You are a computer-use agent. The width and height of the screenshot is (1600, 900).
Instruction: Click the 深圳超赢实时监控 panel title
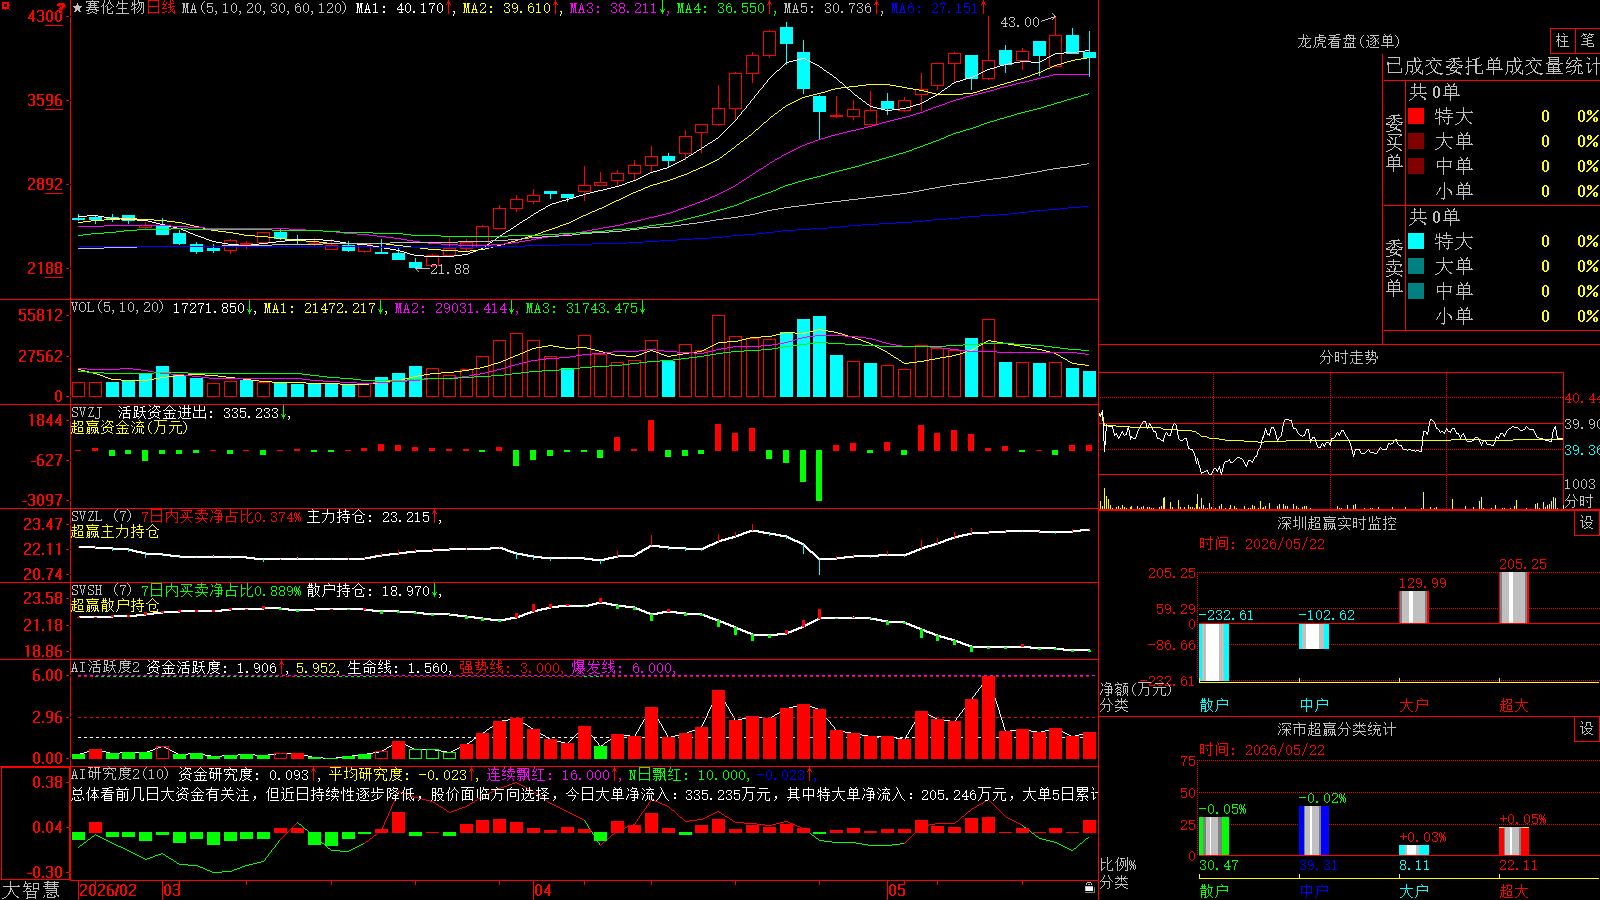[x=1336, y=523]
